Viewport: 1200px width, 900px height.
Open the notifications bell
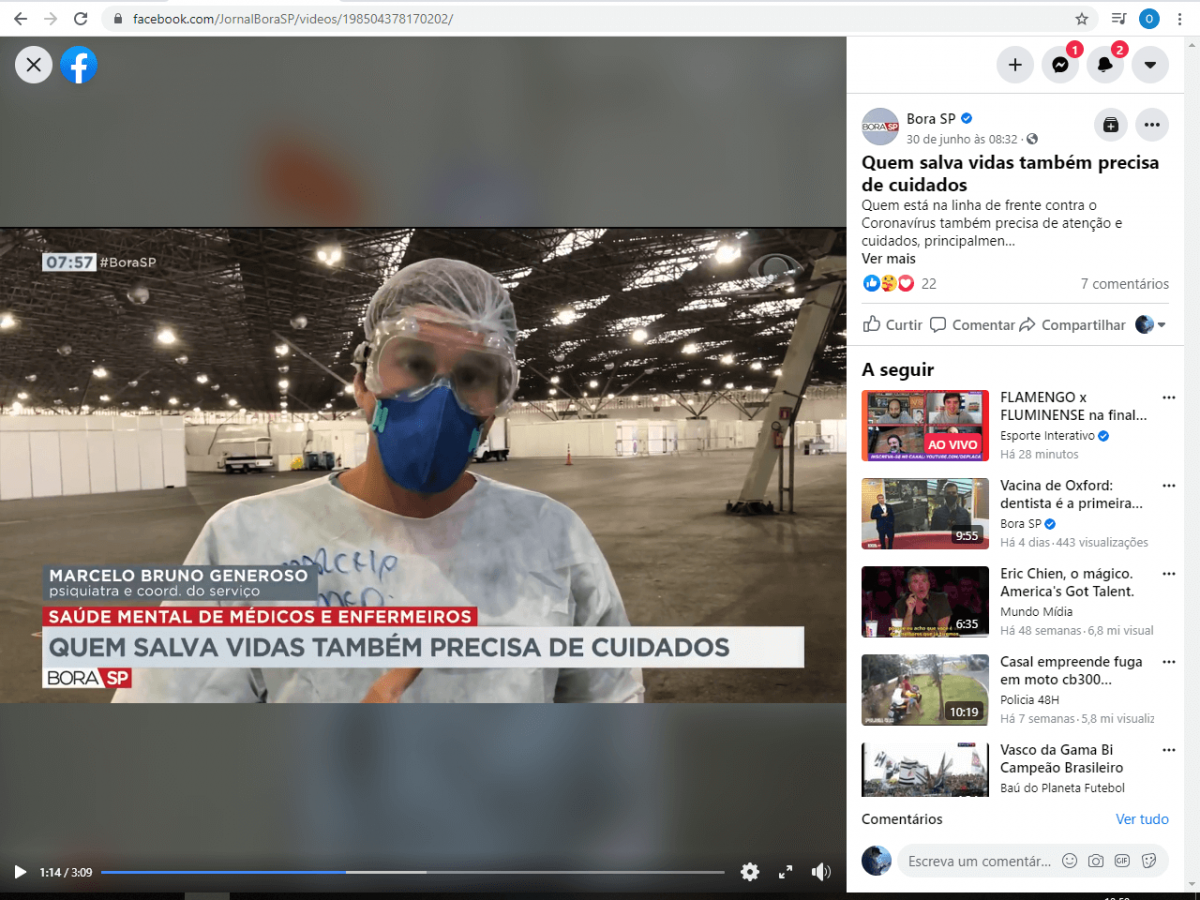pos(1105,65)
